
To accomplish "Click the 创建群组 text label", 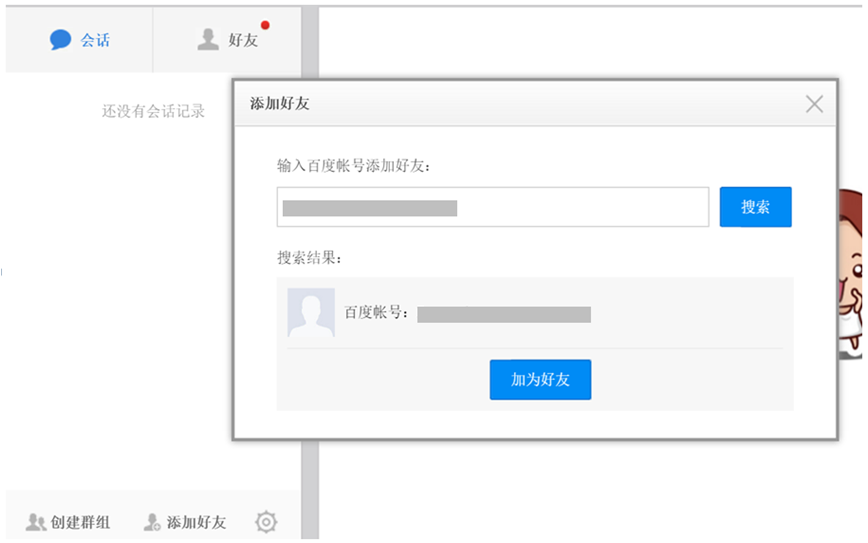I will [x=80, y=522].
